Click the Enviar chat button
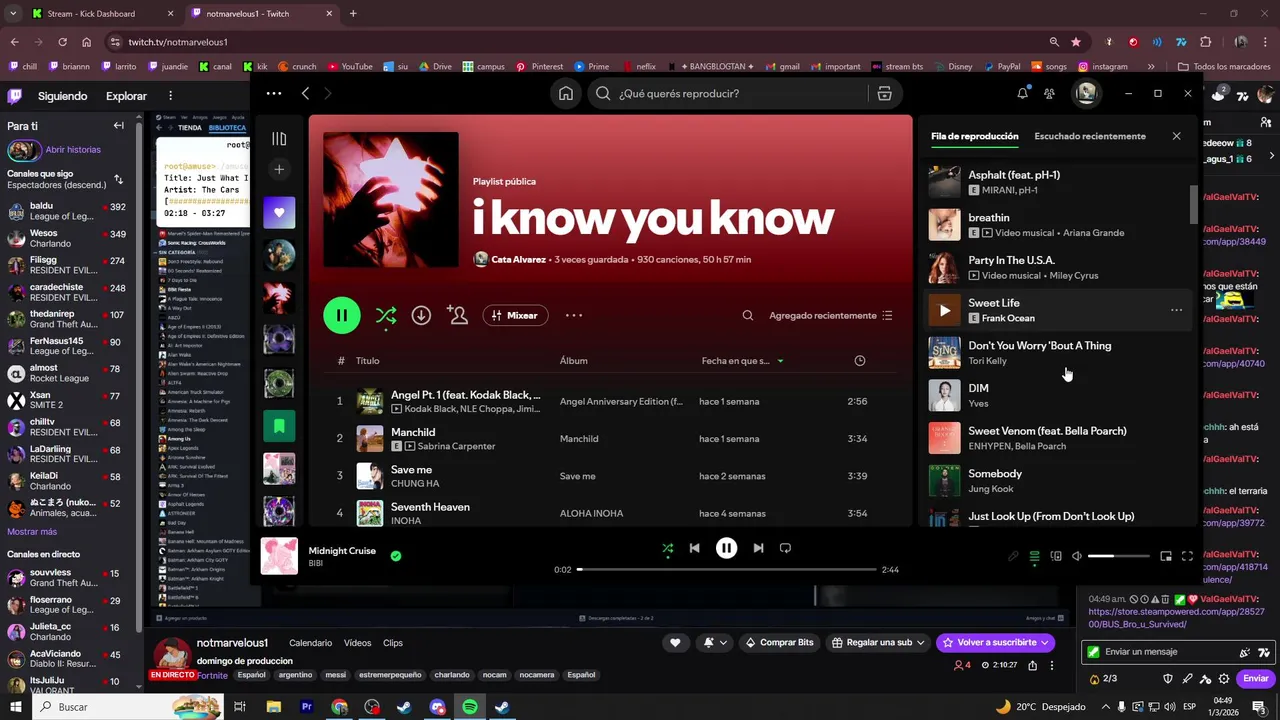Image resolution: width=1280 pixels, height=720 pixels. (1255, 678)
